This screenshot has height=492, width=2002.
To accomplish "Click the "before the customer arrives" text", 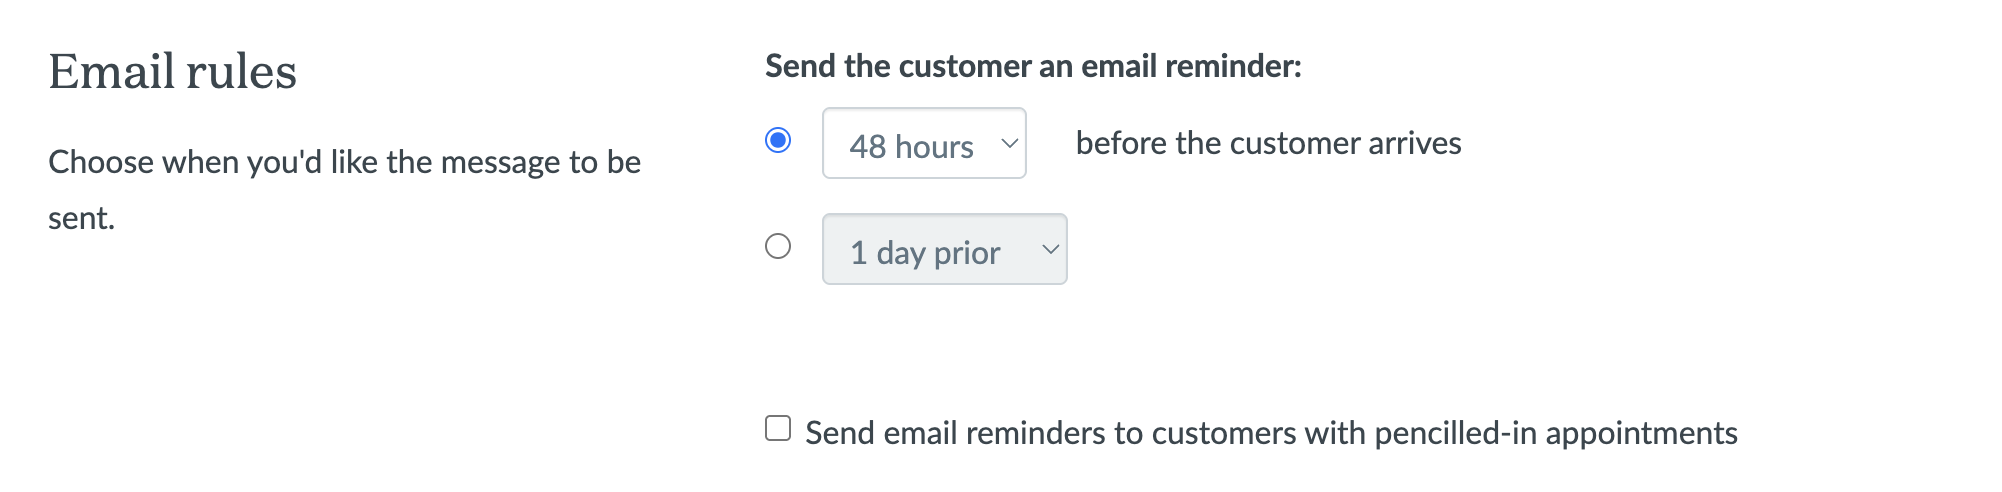I will [1268, 143].
